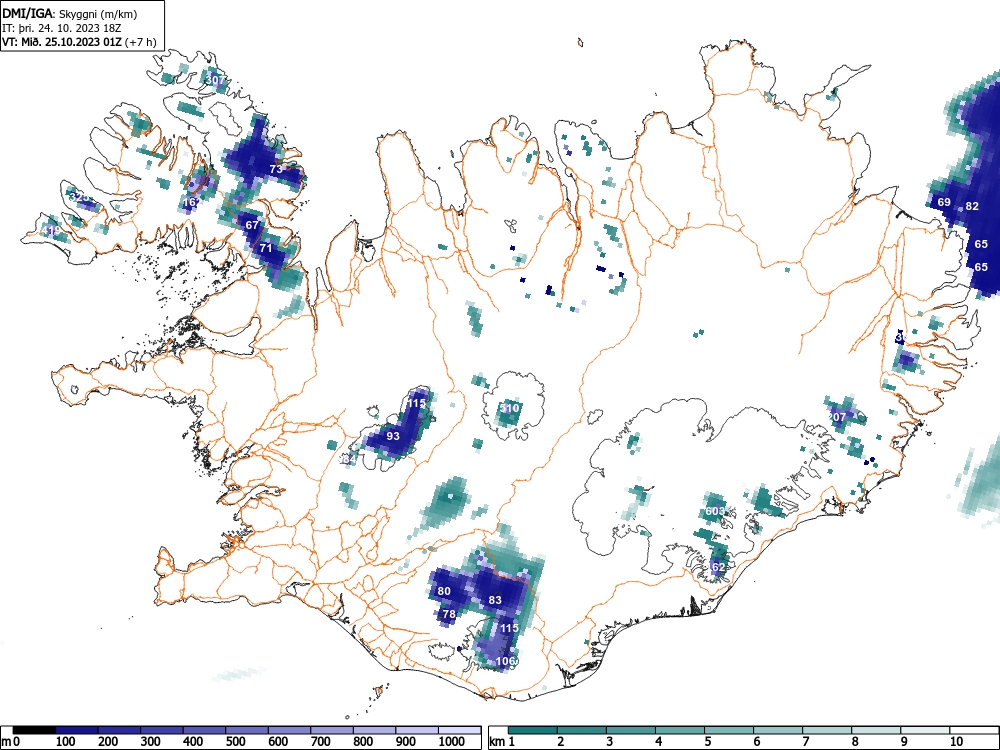This screenshot has height=750, width=1000.
Task: Click the 900–1000 m lavender legend swatch
Action: (x=416, y=730)
